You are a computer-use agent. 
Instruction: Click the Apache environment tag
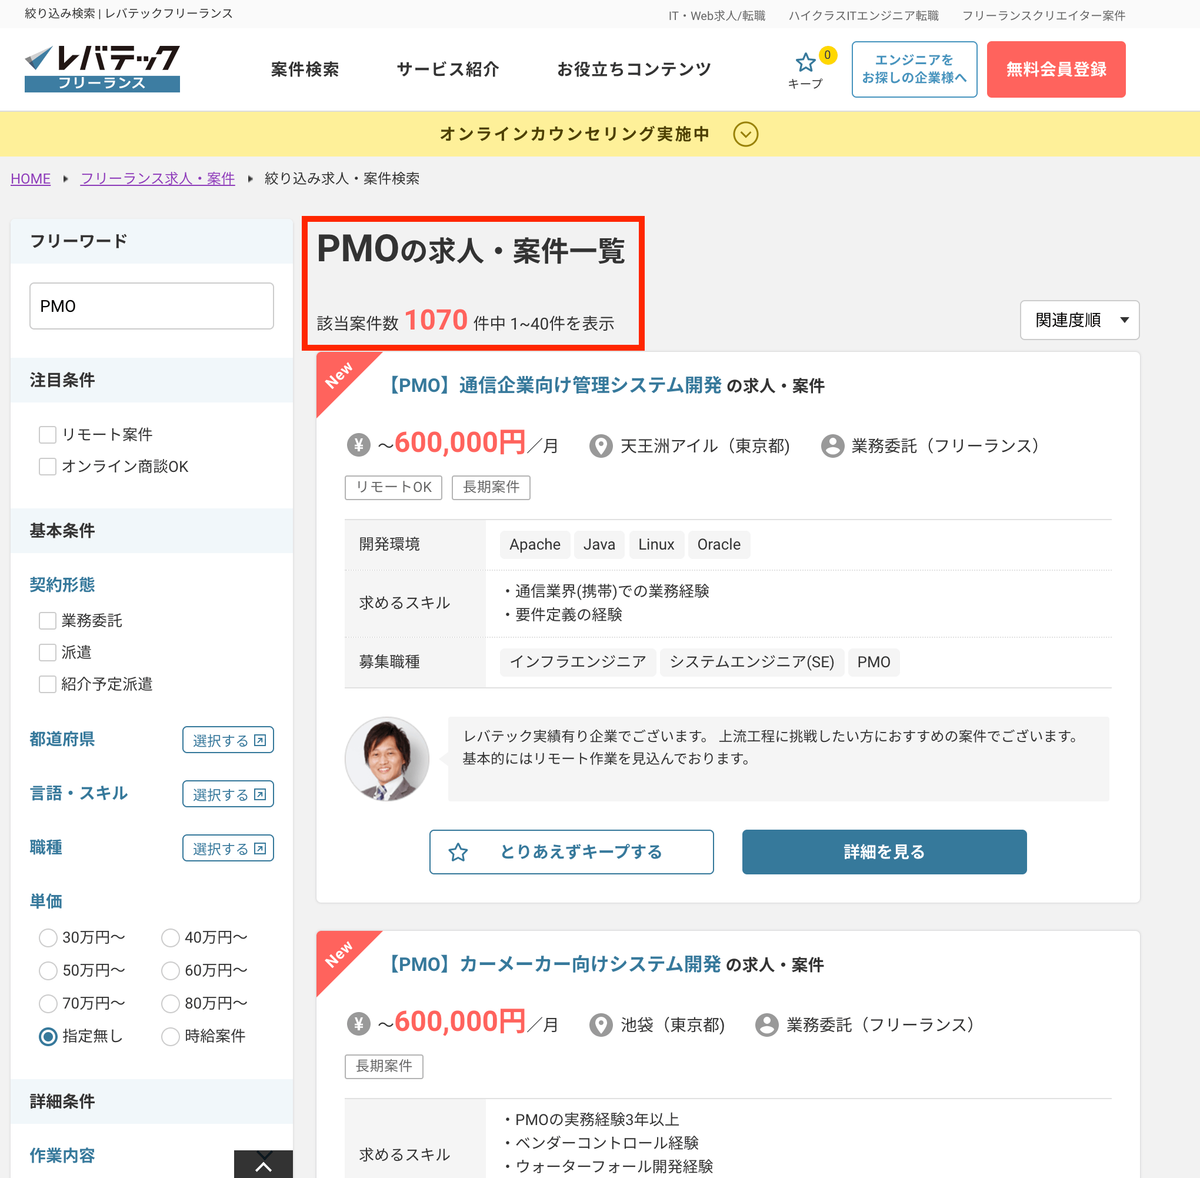pos(535,544)
